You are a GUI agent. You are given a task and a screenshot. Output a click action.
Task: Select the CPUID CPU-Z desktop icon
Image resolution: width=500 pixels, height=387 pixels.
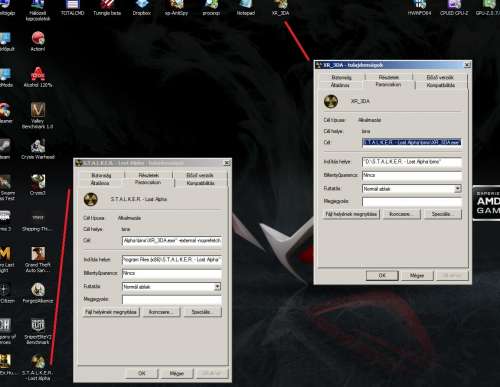[x=454, y=8]
